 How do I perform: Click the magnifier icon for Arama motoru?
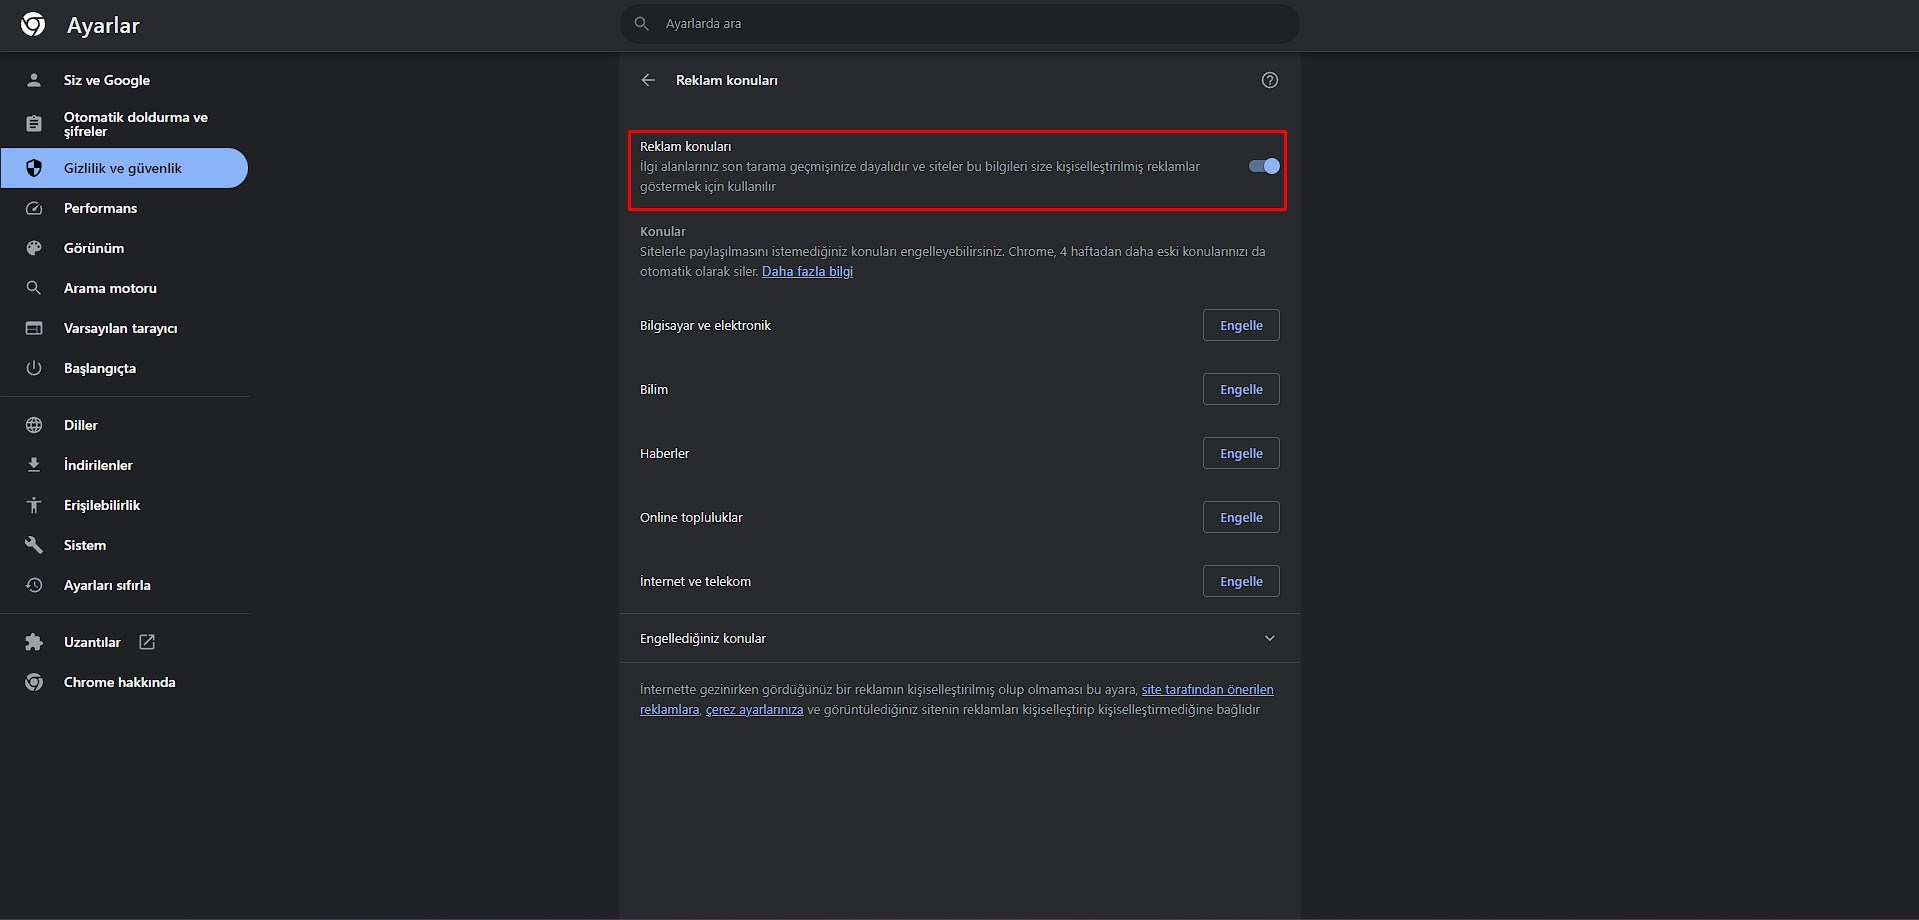tap(34, 288)
